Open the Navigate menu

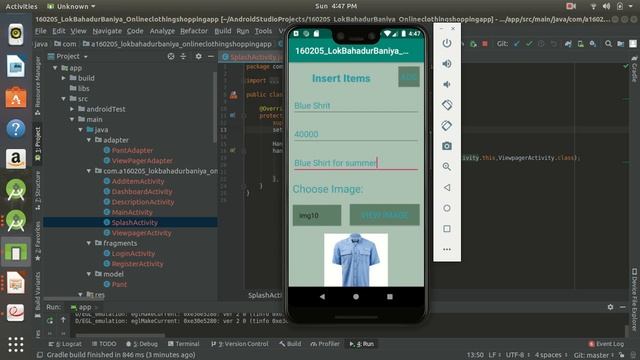tap(107, 31)
